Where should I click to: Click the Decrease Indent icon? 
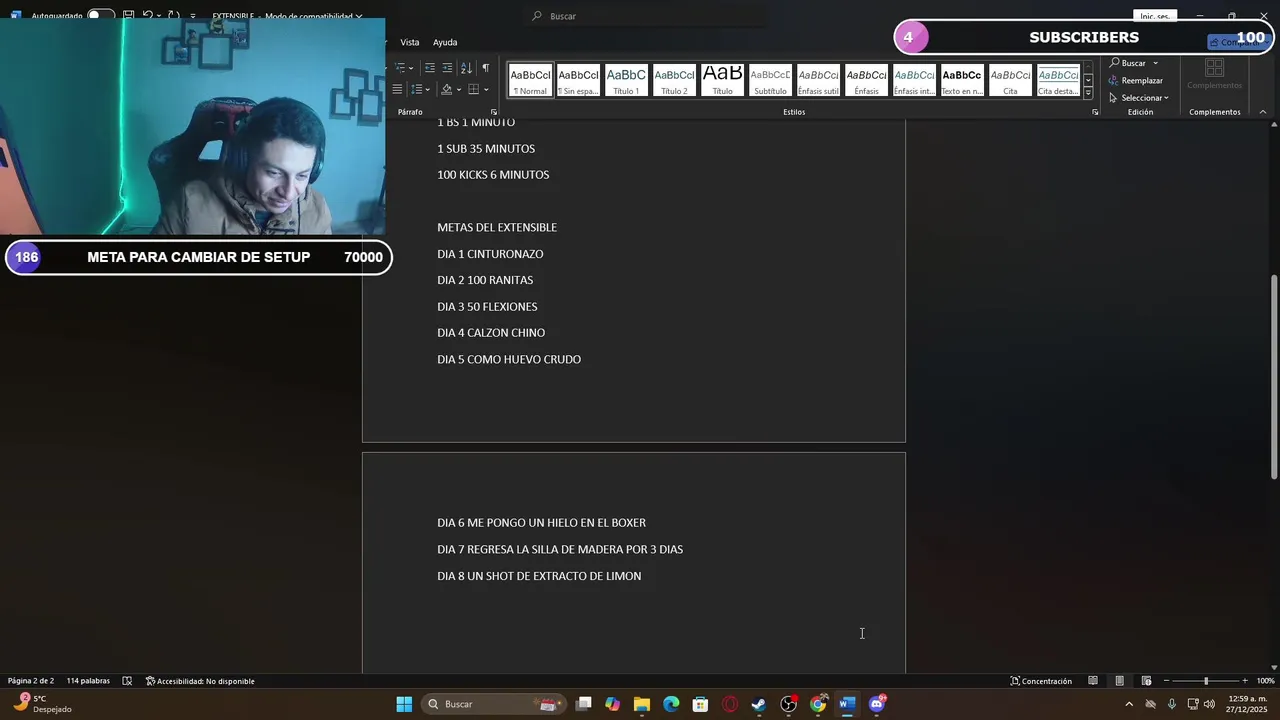429,68
